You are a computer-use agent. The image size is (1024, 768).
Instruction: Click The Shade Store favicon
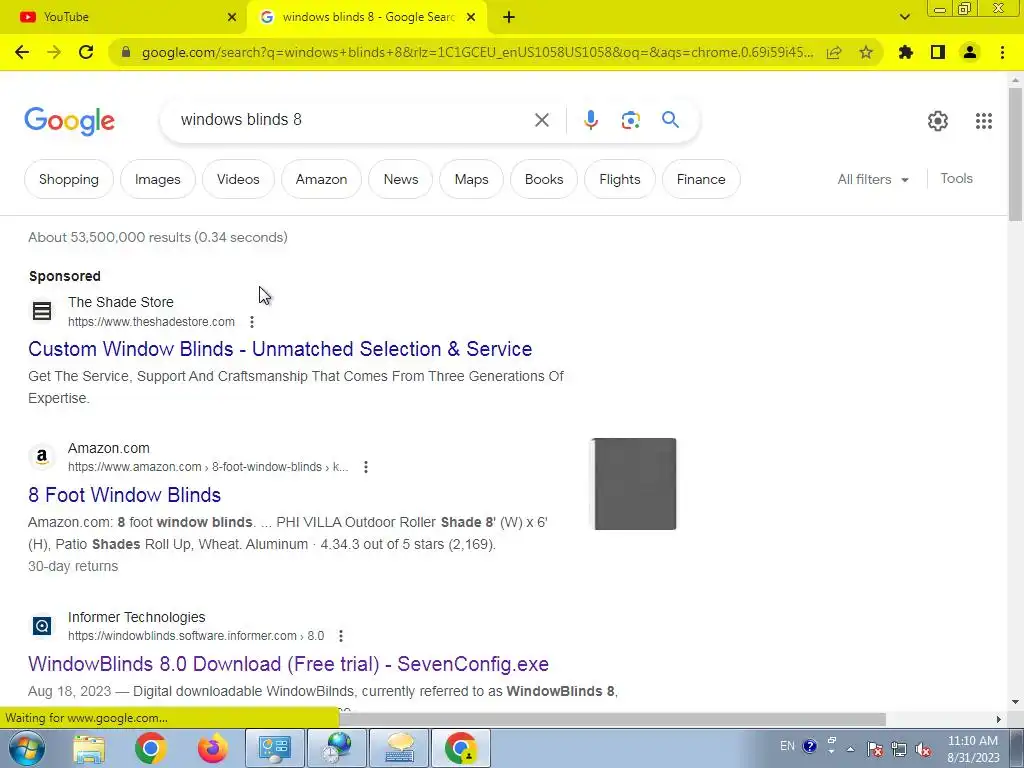tap(42, 311)
